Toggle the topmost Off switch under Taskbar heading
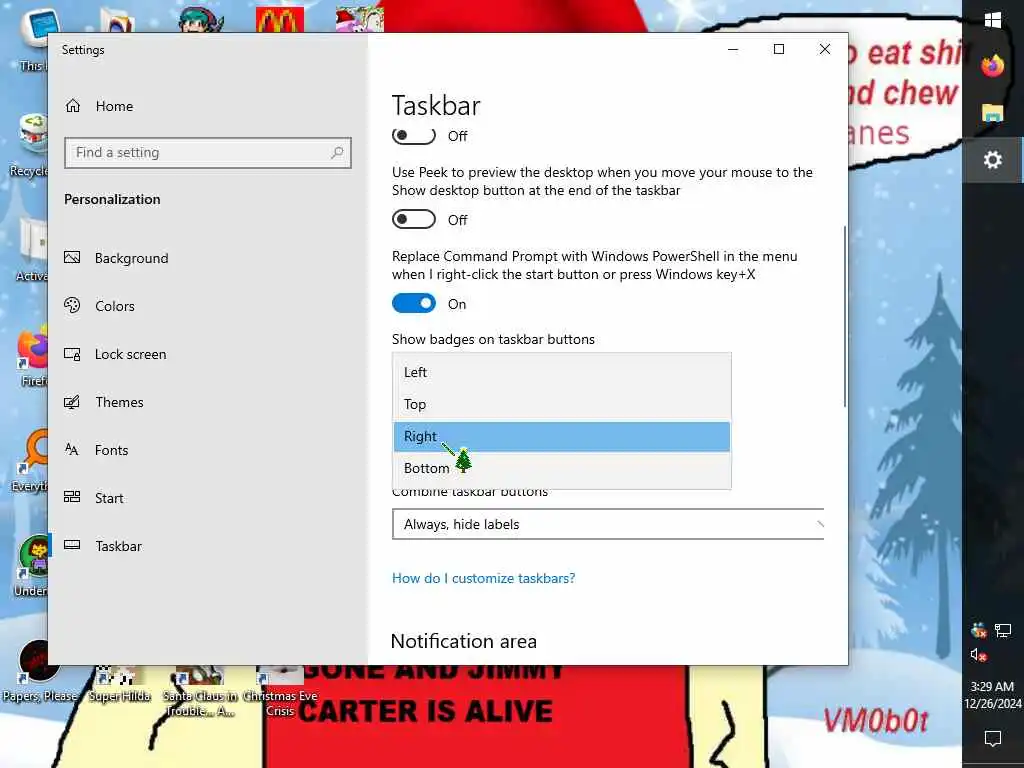 [x=413, y=135]
